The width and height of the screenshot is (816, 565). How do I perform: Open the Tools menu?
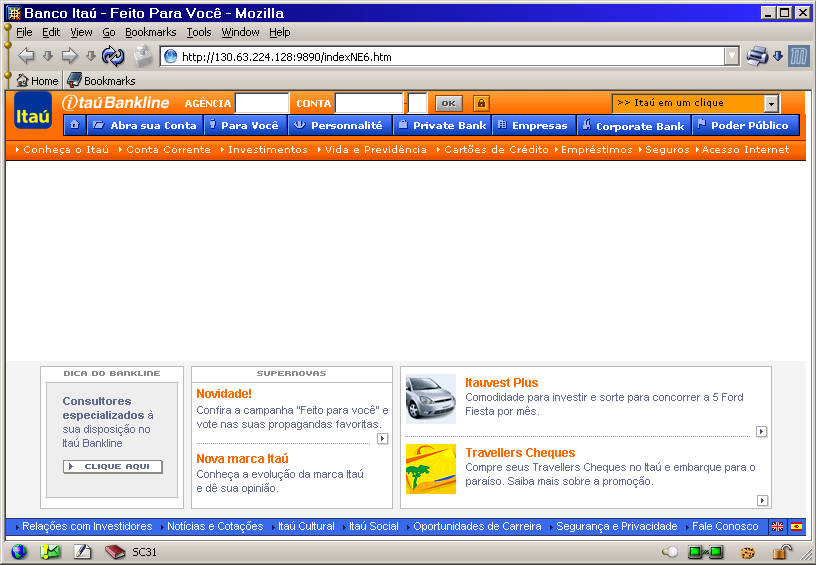[199, 32]
